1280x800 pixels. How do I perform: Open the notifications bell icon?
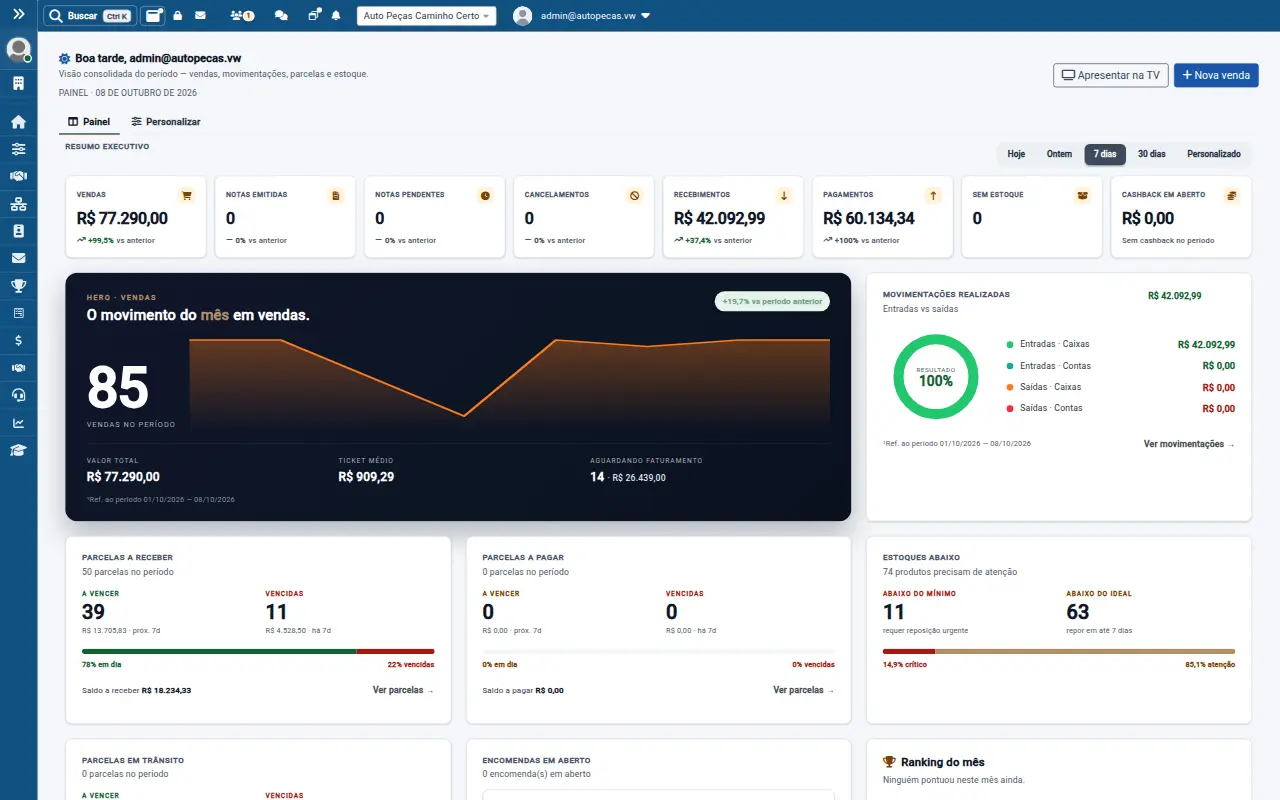pyautogui.click(x=336, y=16)
